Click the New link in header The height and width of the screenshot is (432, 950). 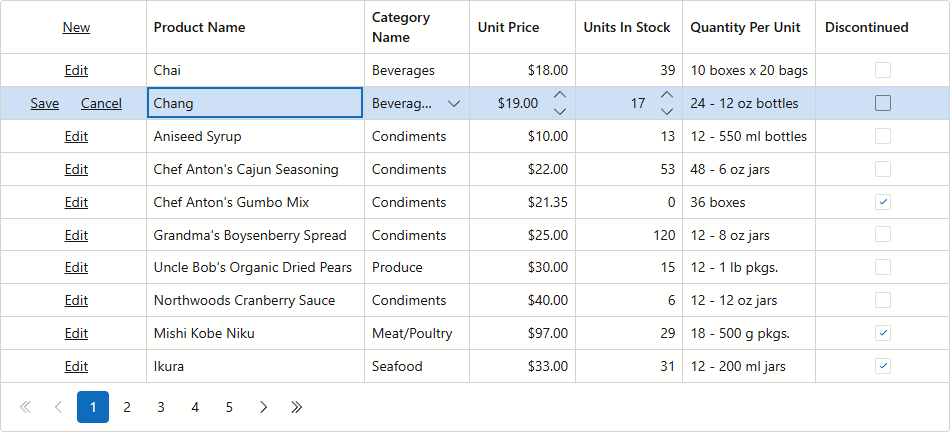coord(76,27)
